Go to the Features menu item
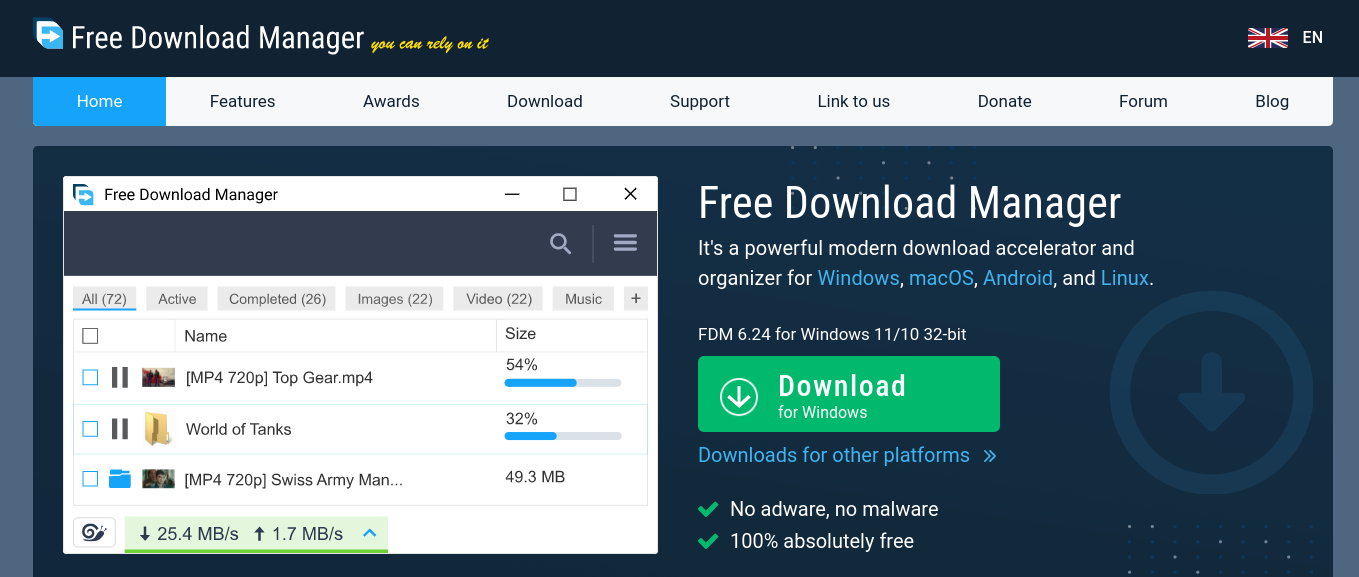 [x=242, y=101]
